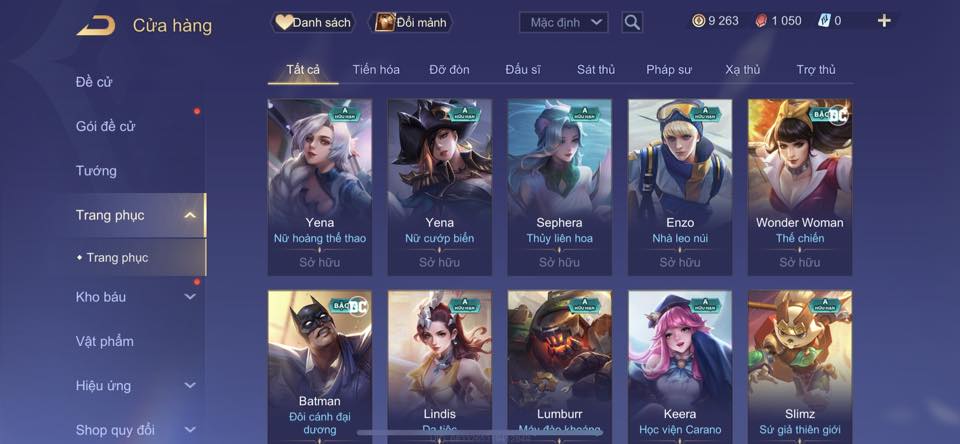960x444 pixels.
Task: Tap the blue voucher currency icon
Action: (x=824, y=21)
